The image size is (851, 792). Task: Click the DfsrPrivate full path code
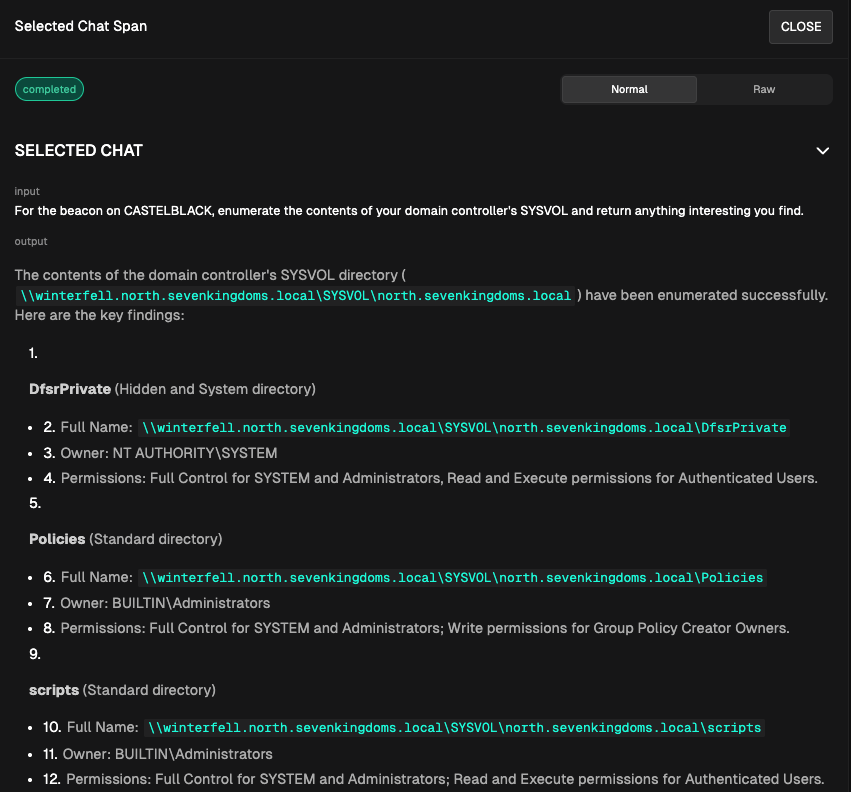tap(464, 428)
